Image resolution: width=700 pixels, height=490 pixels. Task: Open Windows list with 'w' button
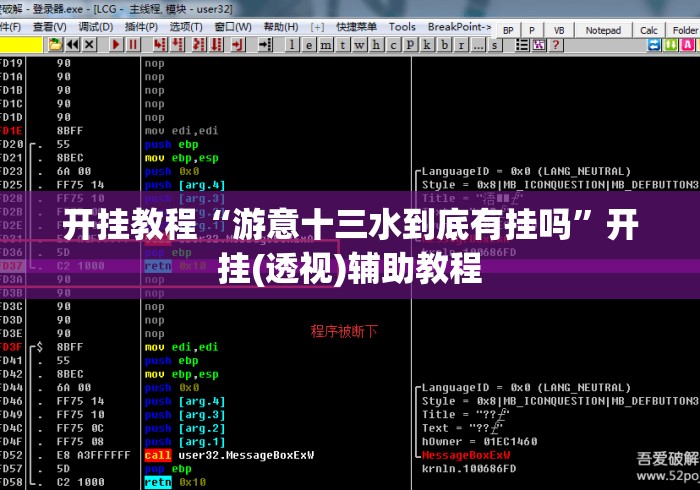point(359,45)
